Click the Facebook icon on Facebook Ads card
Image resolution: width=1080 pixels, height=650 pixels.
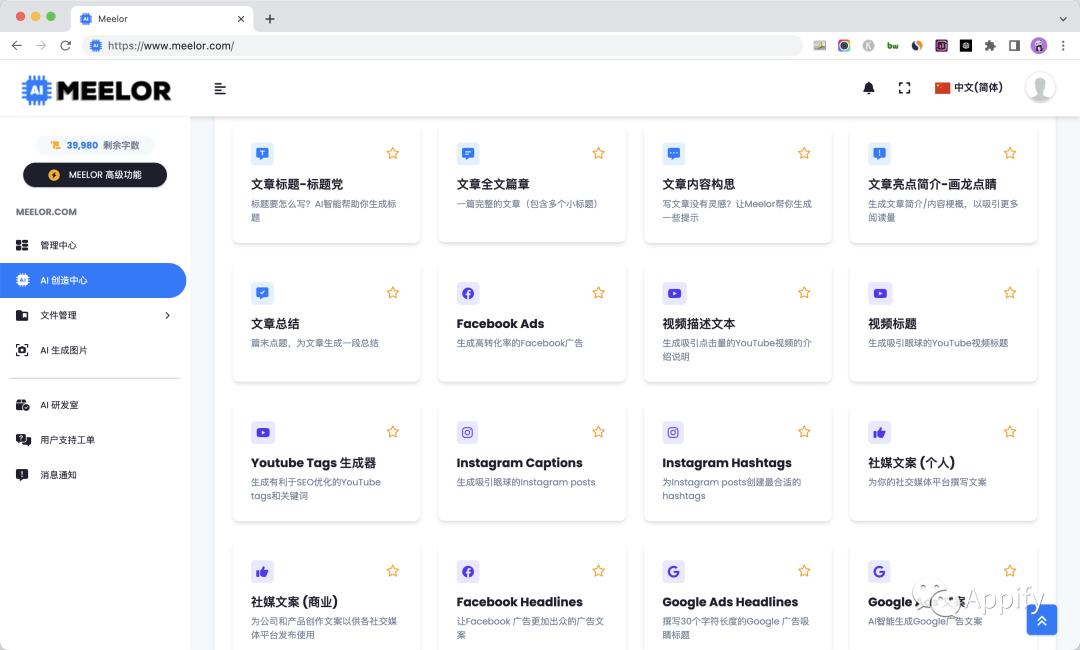tap(467, 292)
